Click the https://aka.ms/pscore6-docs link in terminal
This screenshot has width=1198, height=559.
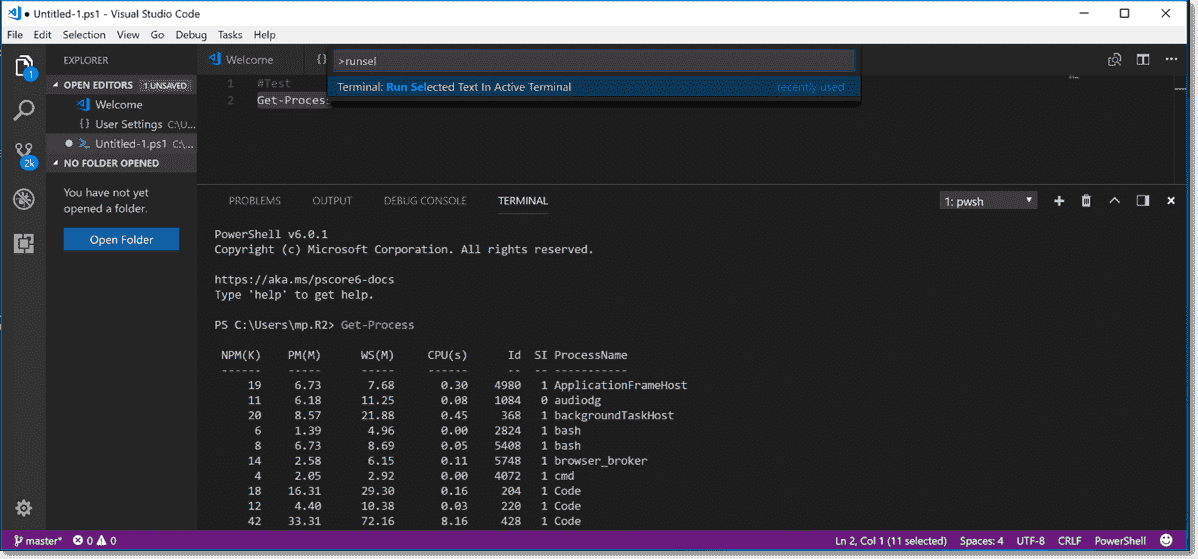304,280
